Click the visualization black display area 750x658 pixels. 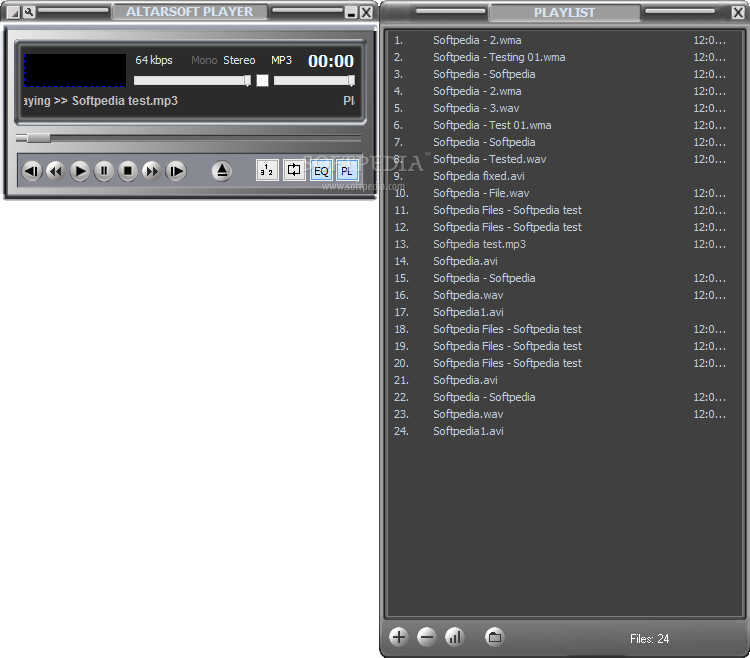[x=75, y=70]
